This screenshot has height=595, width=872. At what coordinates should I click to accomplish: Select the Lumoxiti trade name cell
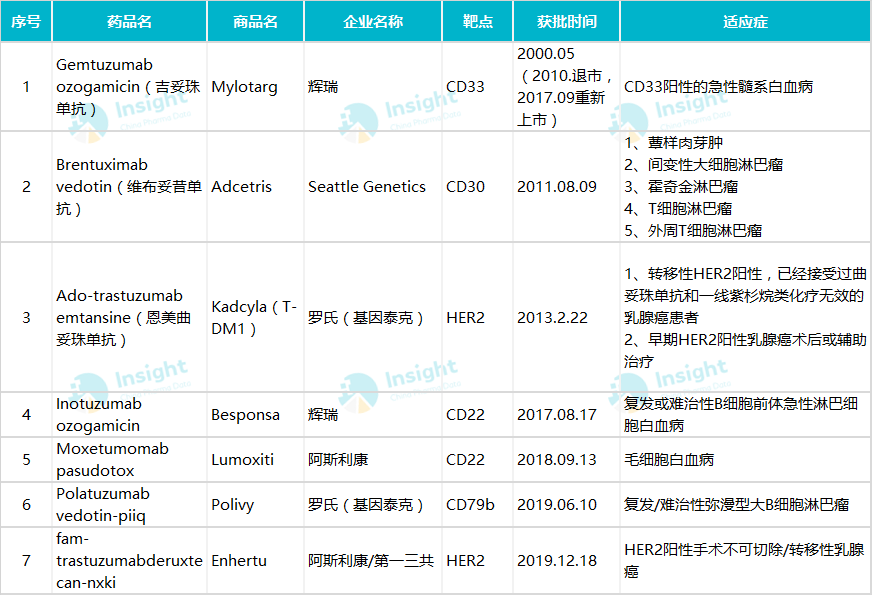pos(255,460)
